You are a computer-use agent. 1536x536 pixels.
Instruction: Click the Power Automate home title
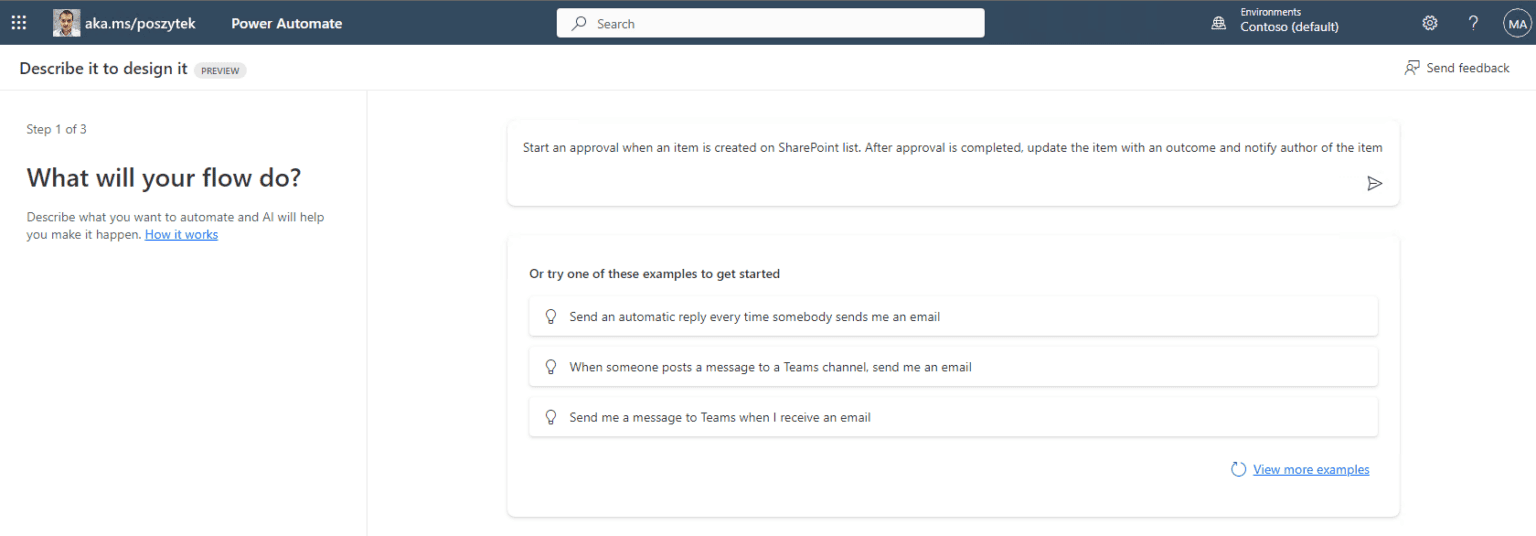point(287,23)
